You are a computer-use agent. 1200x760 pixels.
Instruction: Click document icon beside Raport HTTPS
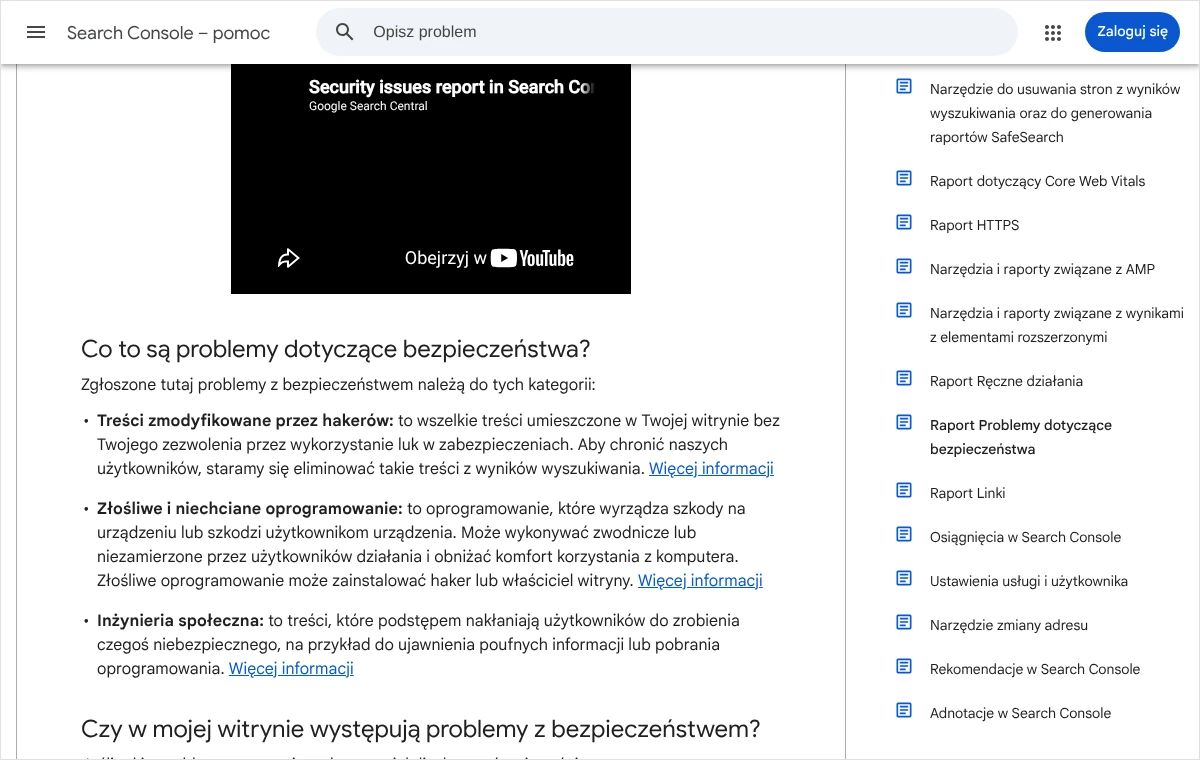[904, 223]
